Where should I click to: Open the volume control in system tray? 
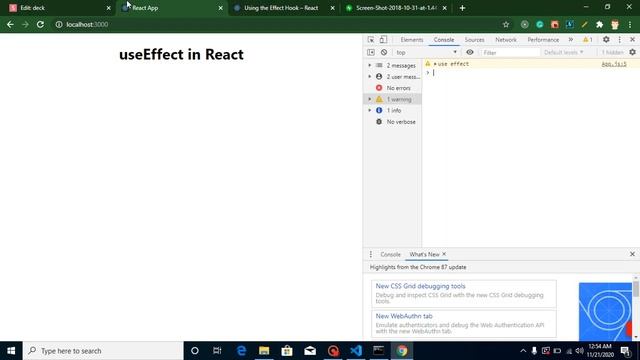(x=580, y=351)
